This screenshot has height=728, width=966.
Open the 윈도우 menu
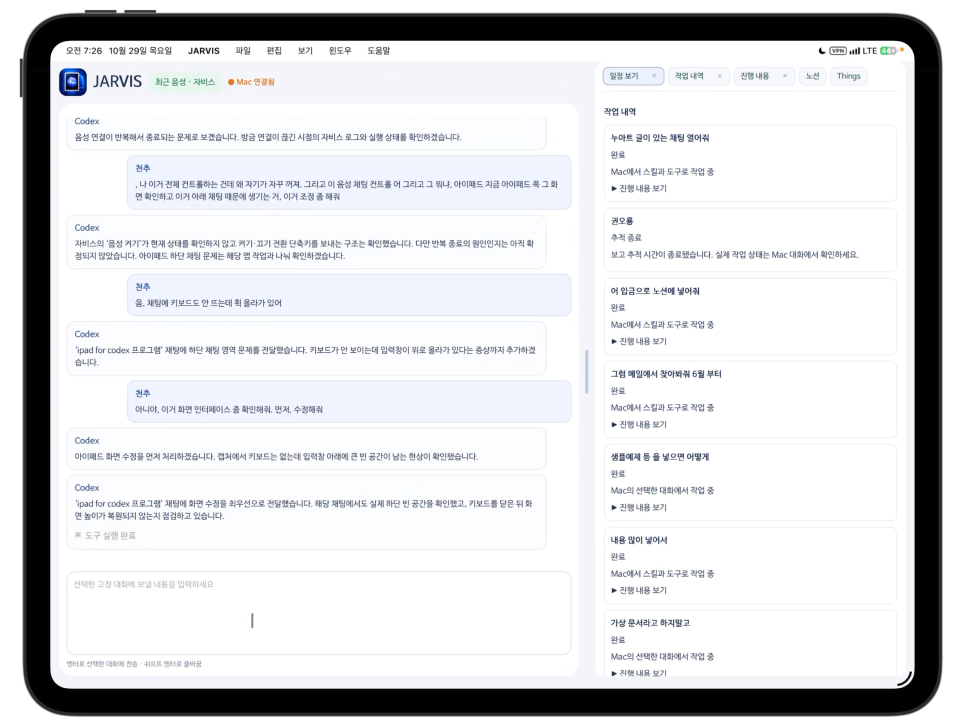[340, 51]
